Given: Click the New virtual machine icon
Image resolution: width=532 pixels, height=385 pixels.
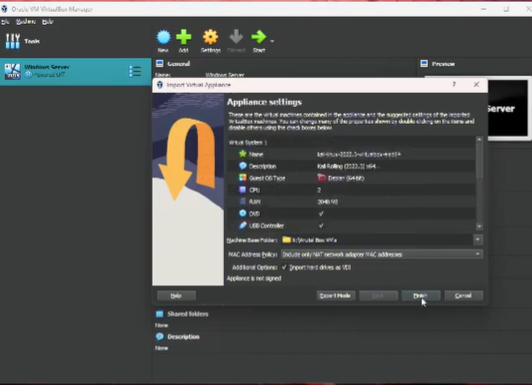Looking at the screenshot, I should (164, 37).
